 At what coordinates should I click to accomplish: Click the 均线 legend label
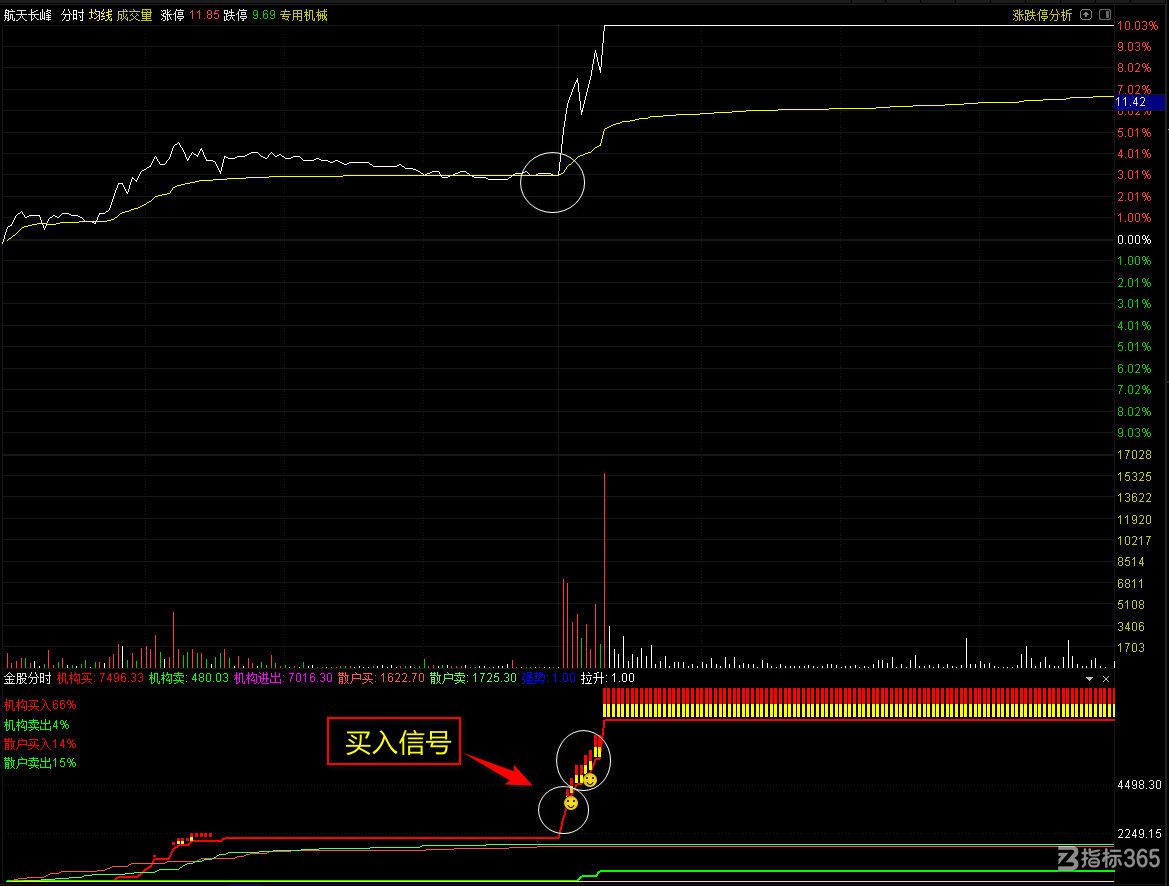pos(101,15)
